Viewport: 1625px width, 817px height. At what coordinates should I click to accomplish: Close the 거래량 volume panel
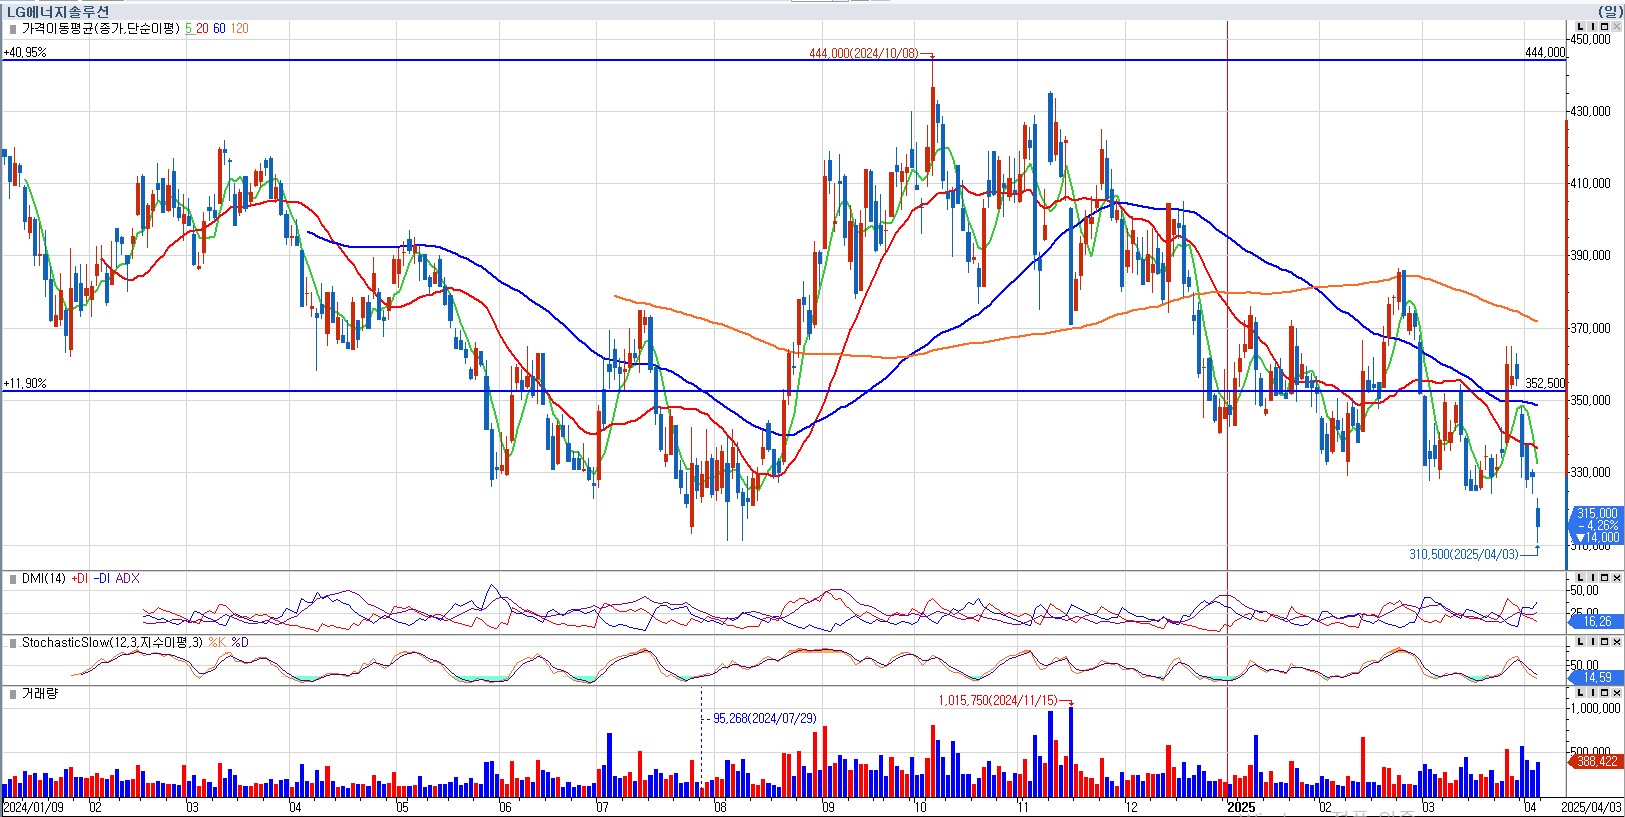tap(1617, 692)
